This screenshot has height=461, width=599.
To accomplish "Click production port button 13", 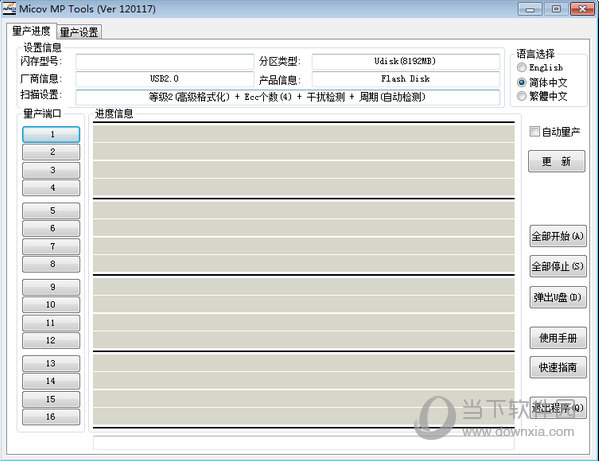I will pos(51,363).
